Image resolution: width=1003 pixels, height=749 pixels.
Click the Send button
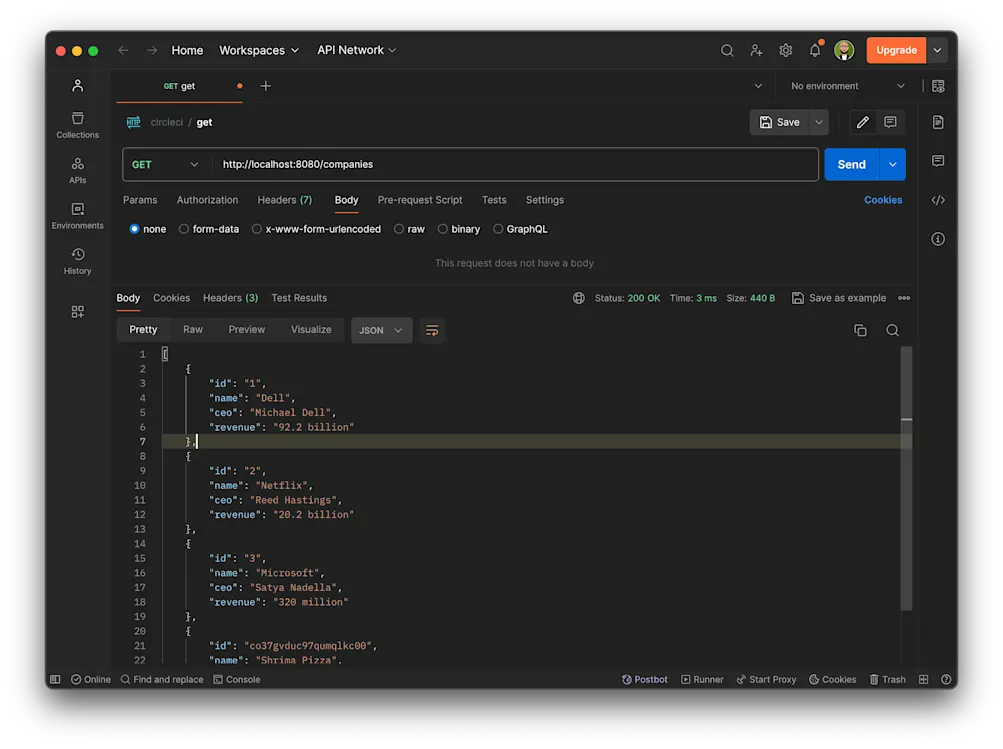click(851, 164)
